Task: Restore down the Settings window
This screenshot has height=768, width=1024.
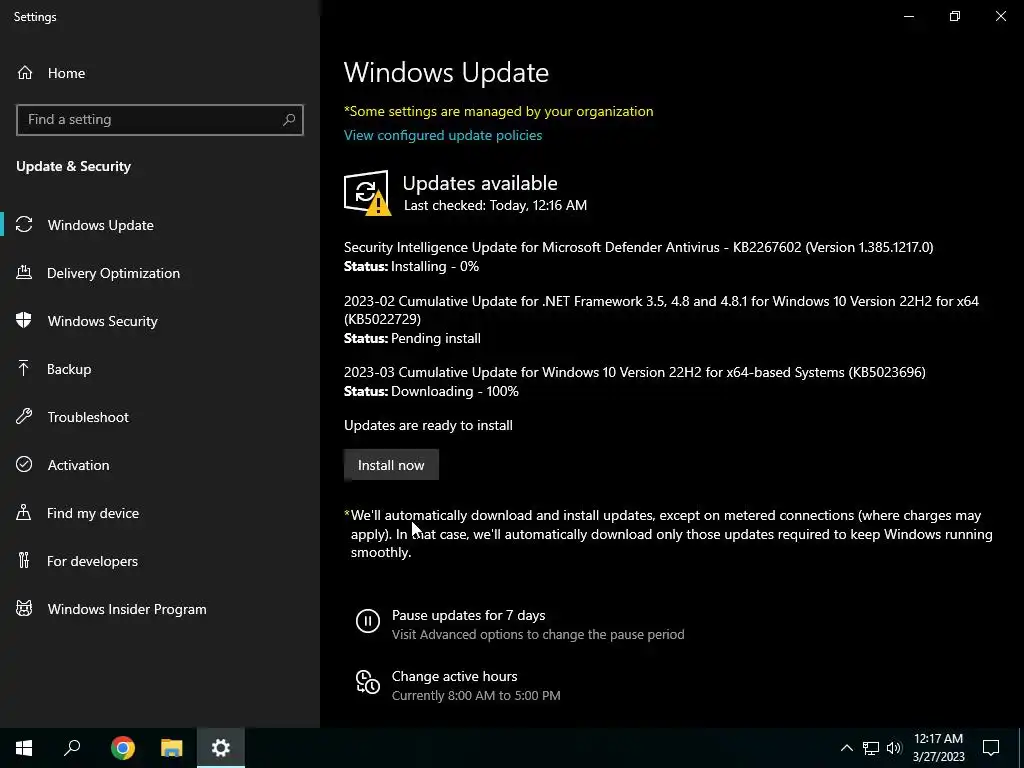Action: [955, 16]
